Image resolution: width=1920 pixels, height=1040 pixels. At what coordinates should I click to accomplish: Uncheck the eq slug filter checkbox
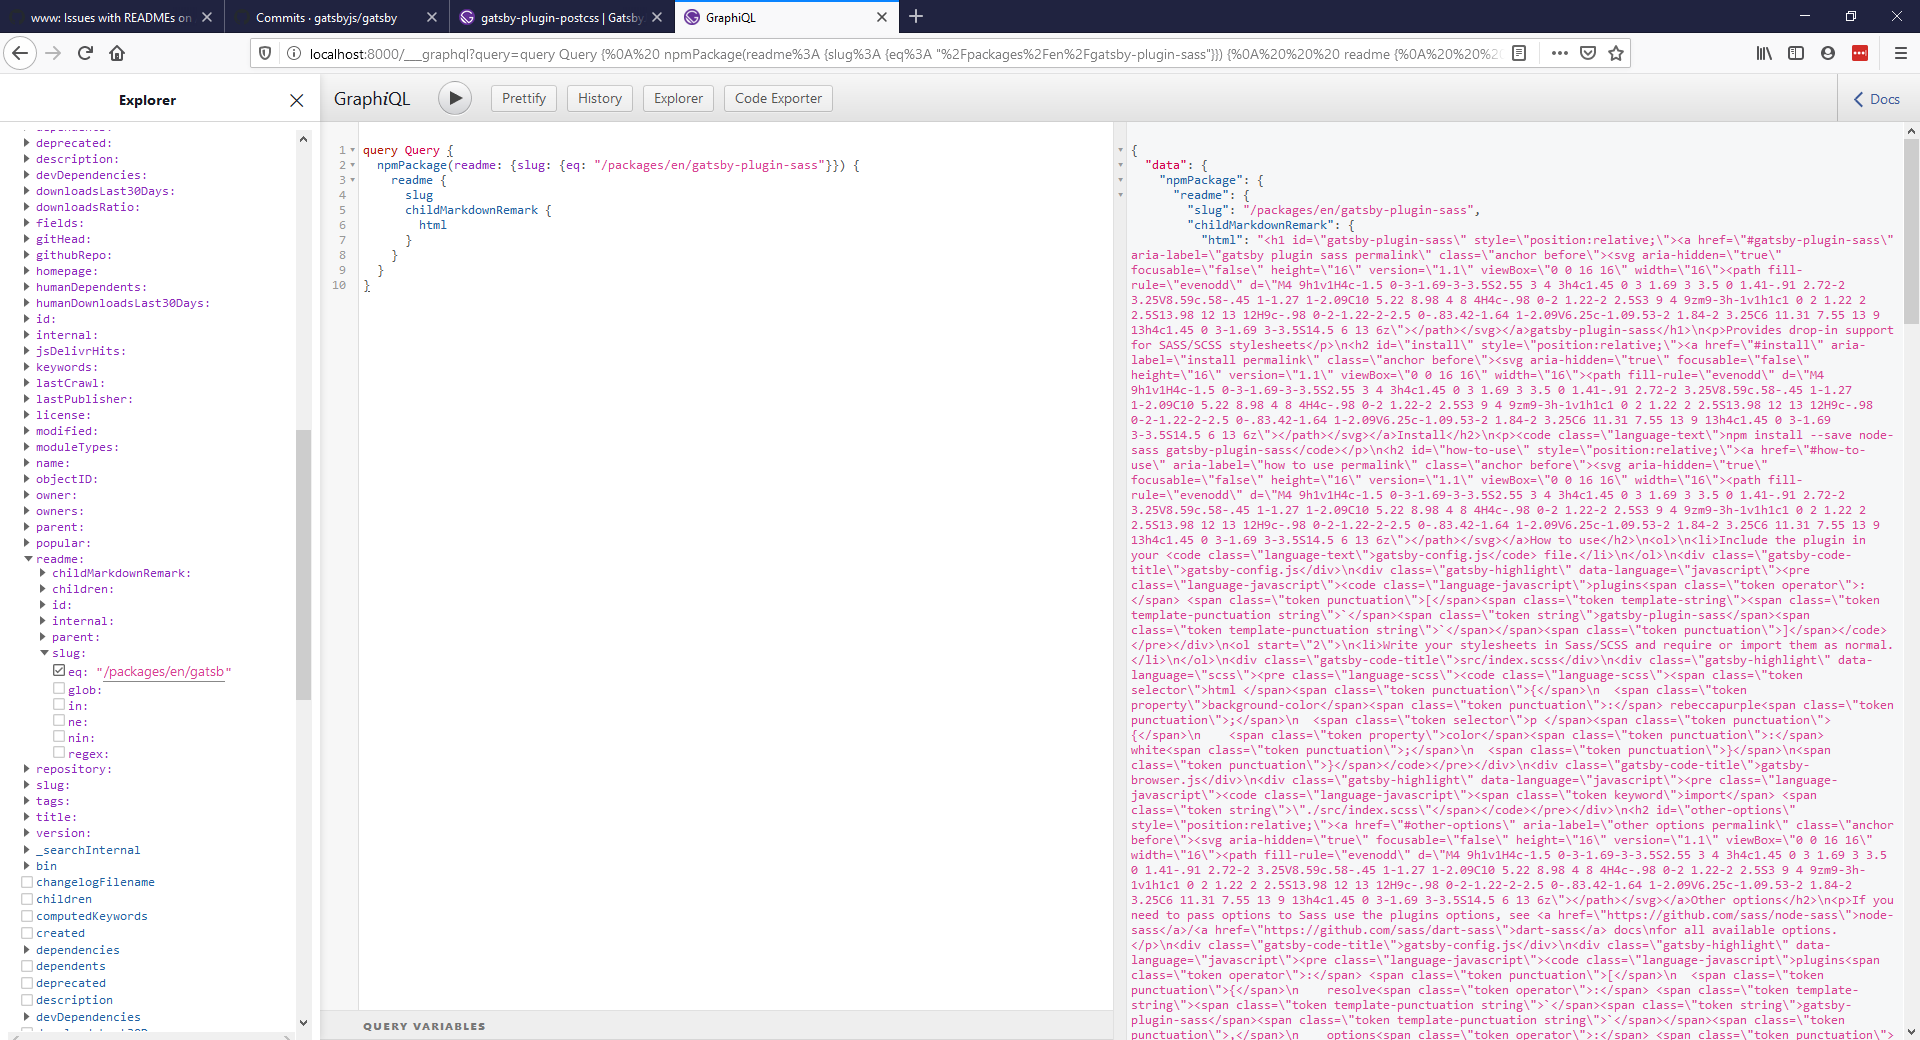click(59, 671)
